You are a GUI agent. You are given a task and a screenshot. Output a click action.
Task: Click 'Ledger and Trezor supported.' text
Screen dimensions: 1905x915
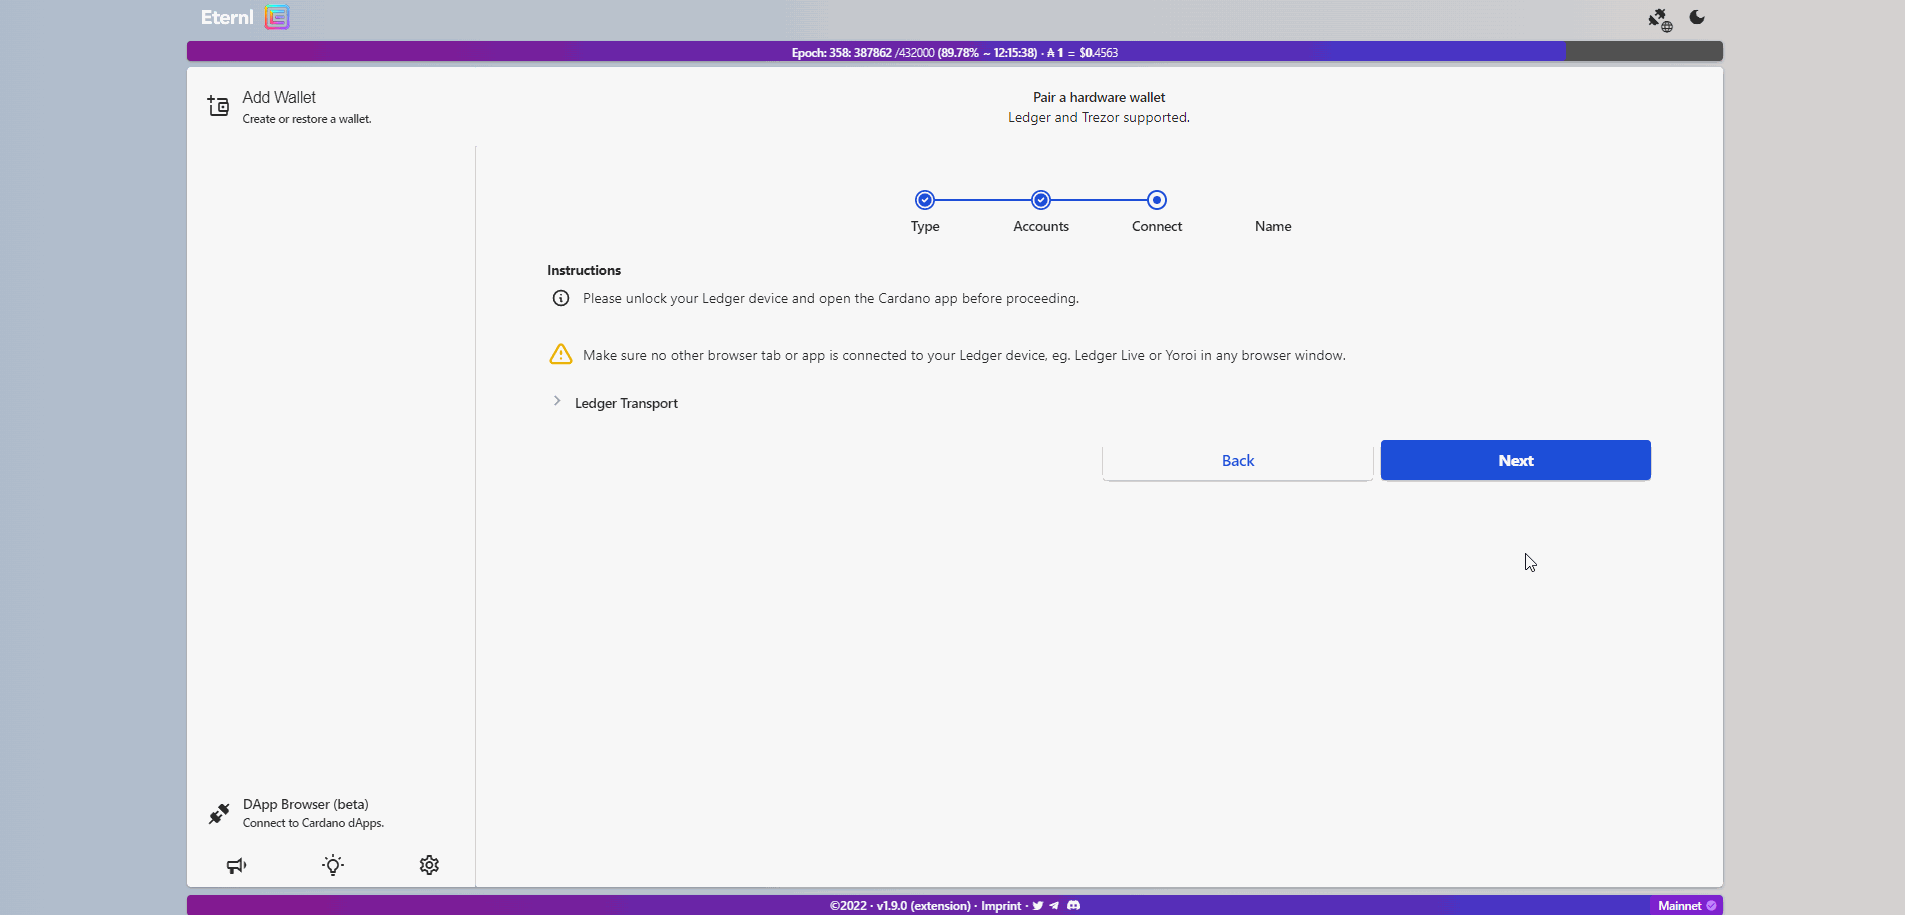pos(1099,117)
